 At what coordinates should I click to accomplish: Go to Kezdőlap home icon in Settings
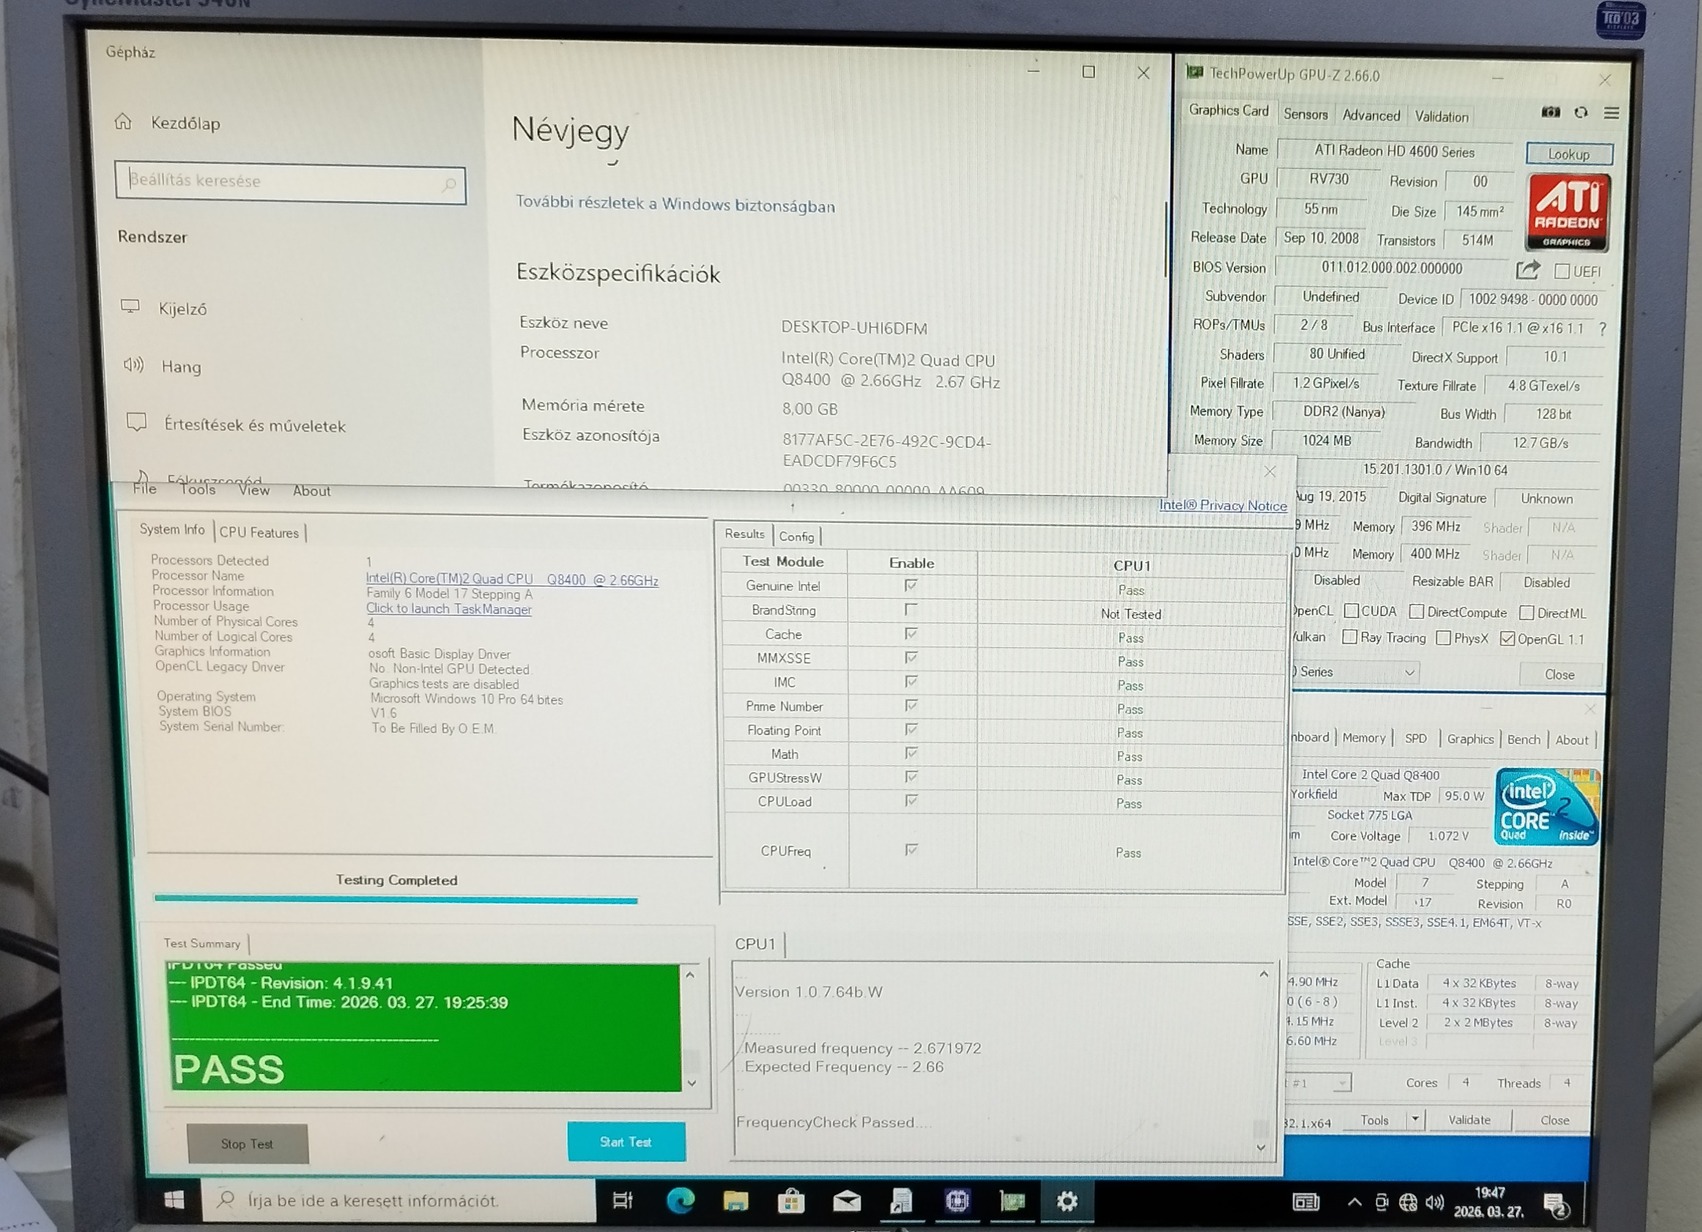[123, 122]
